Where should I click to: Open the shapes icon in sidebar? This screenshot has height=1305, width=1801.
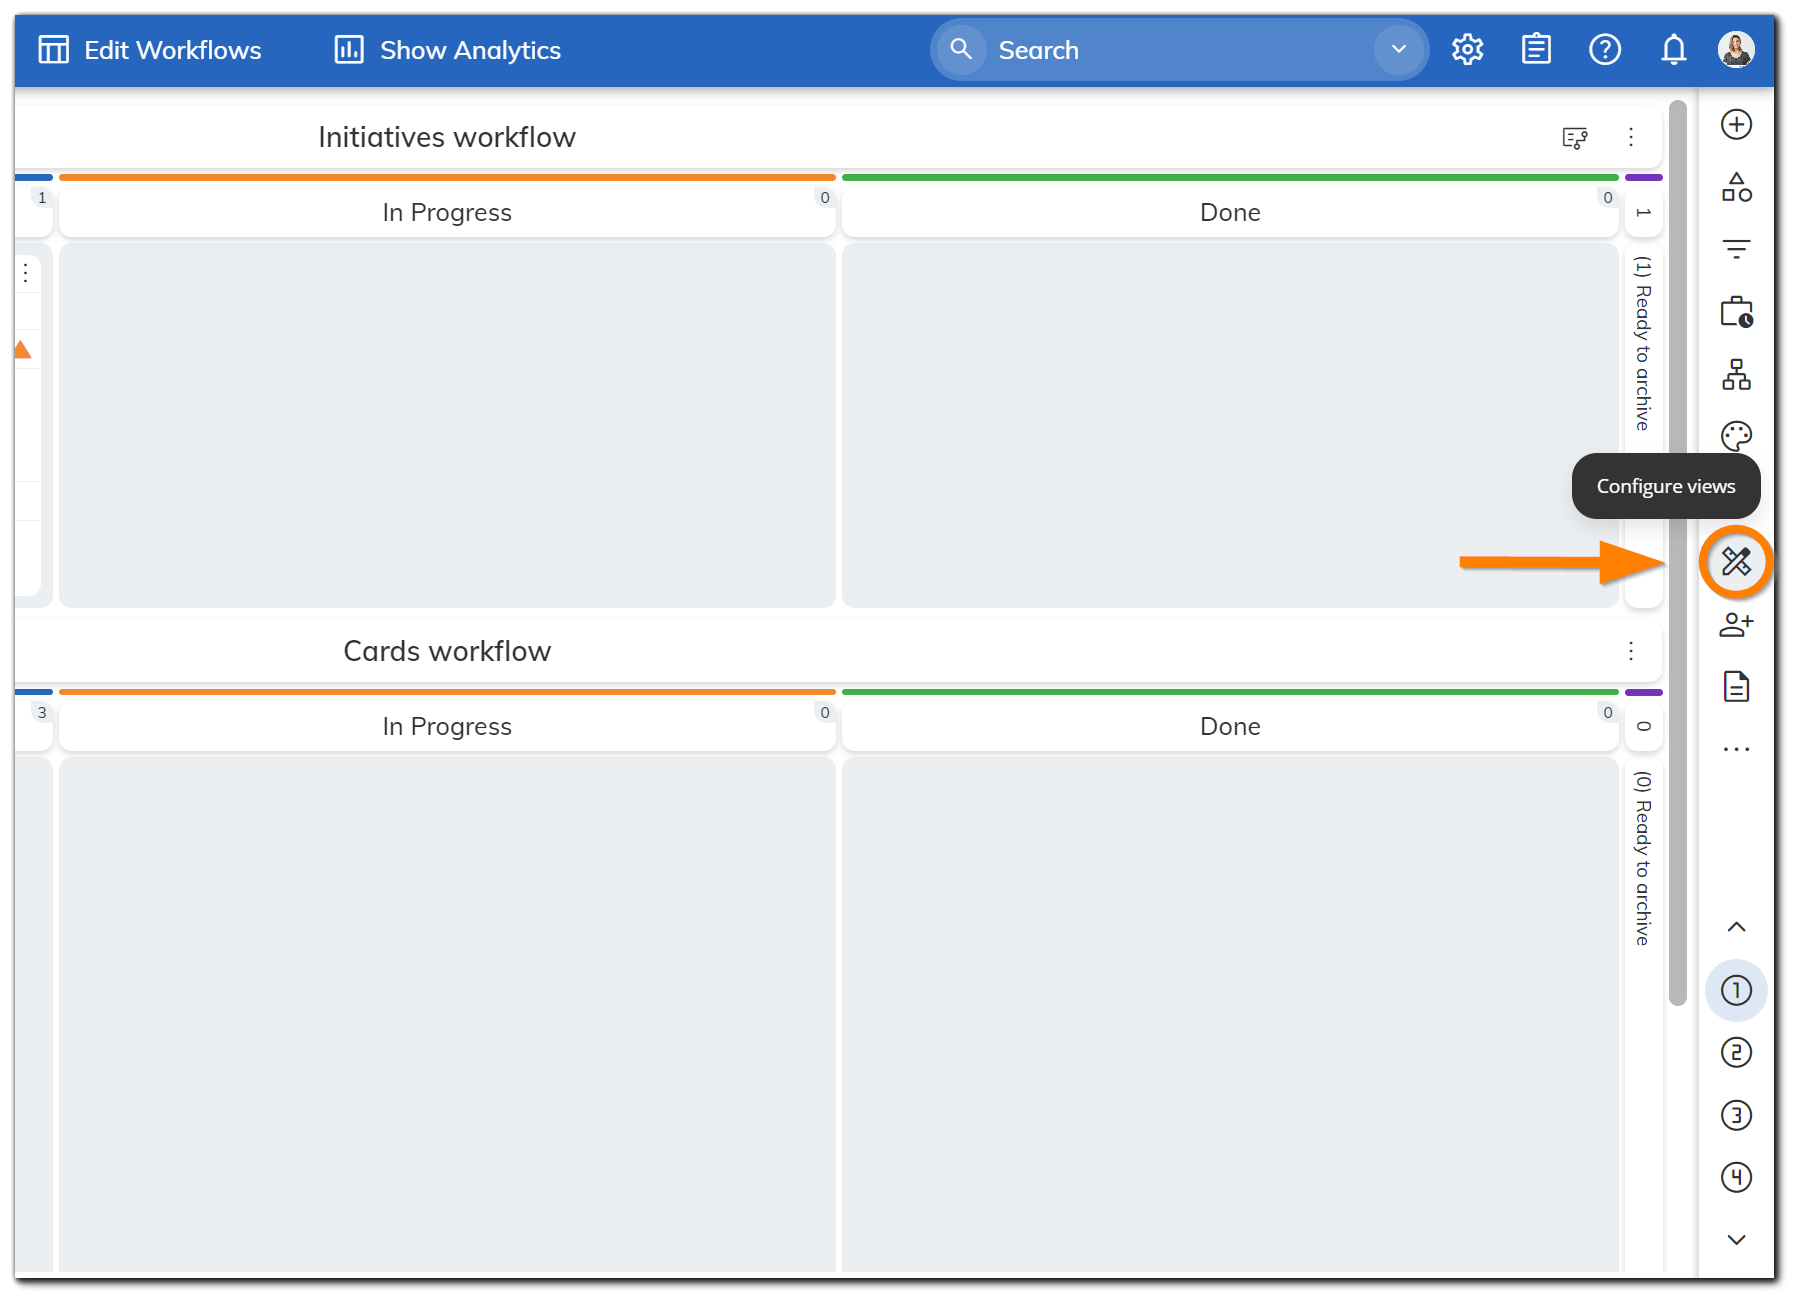(x=1736, y=187)
